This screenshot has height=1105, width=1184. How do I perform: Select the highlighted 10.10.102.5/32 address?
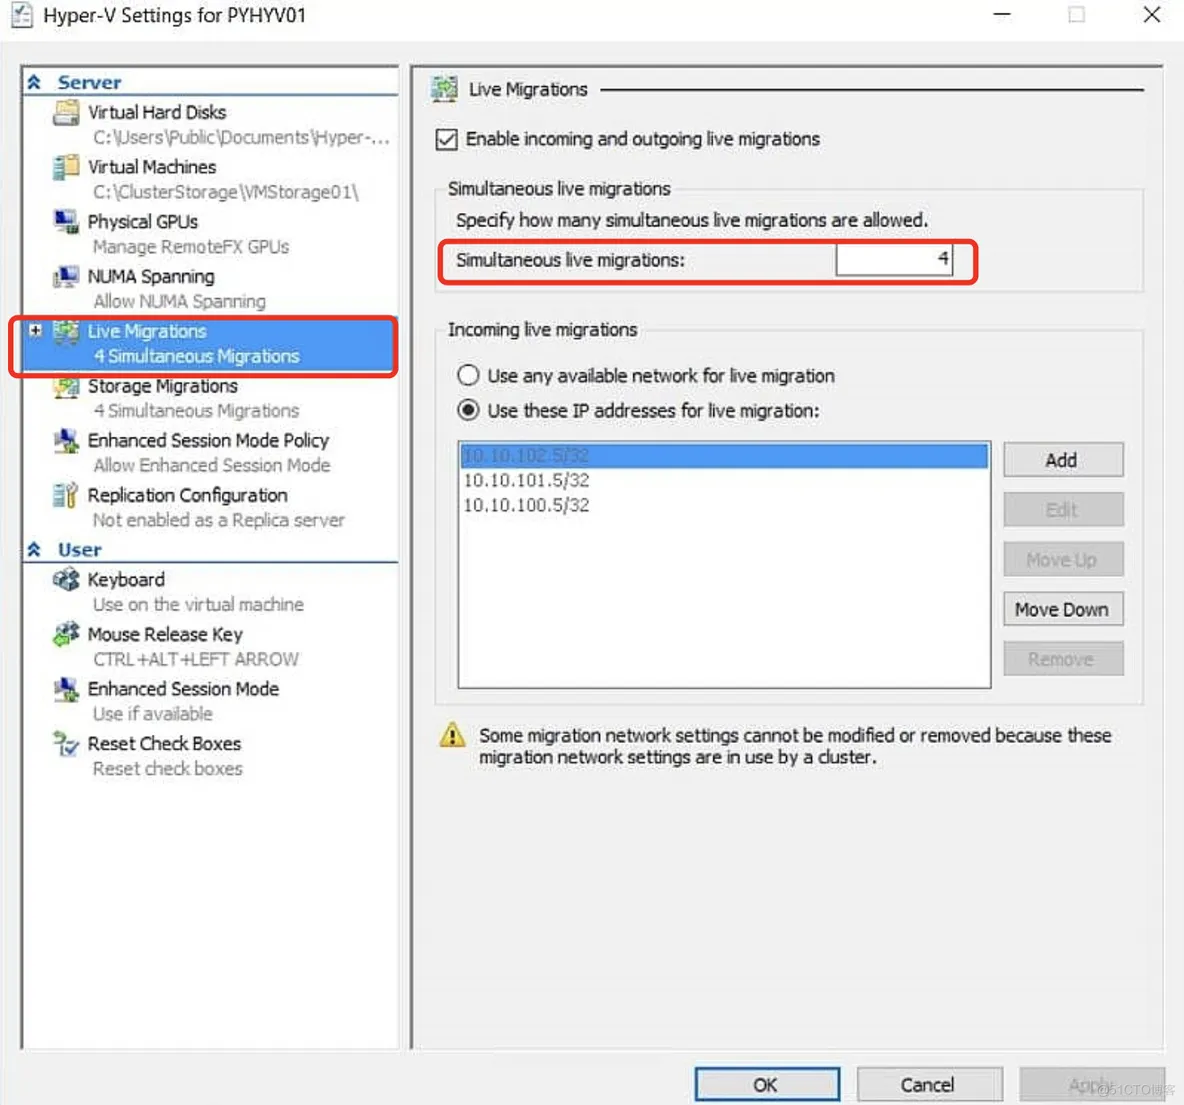click(x=723, y=455)
